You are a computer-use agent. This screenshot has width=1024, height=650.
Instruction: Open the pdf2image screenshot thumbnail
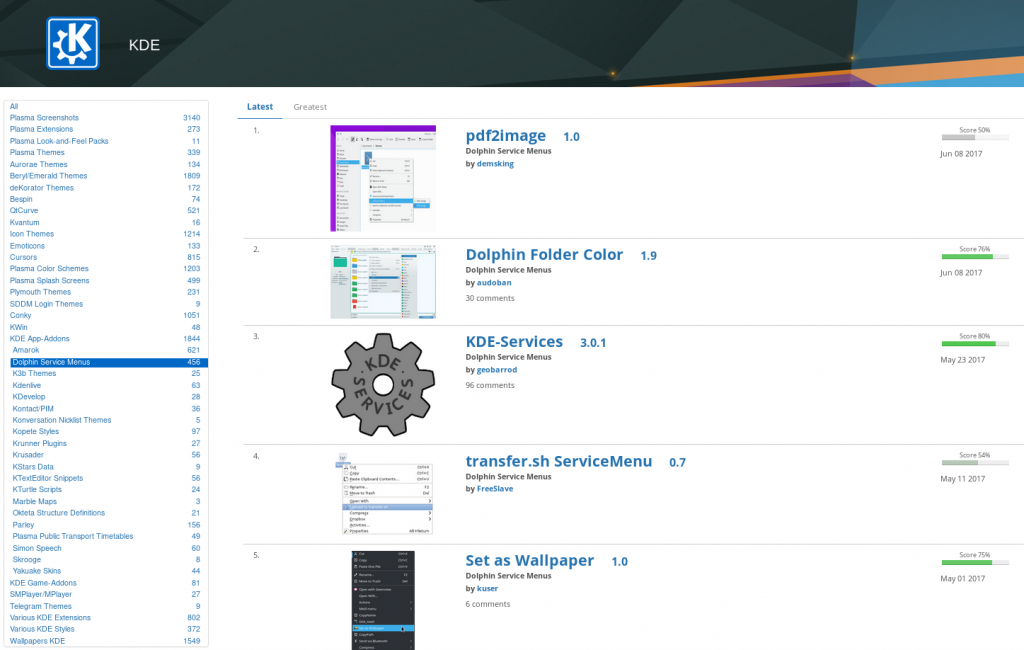click(383, 178)
